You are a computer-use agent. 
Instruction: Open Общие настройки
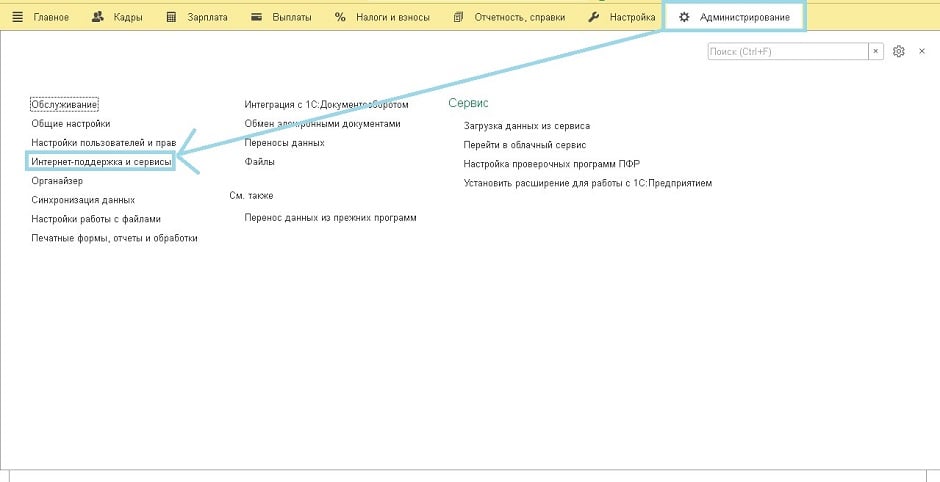(71, 123)
